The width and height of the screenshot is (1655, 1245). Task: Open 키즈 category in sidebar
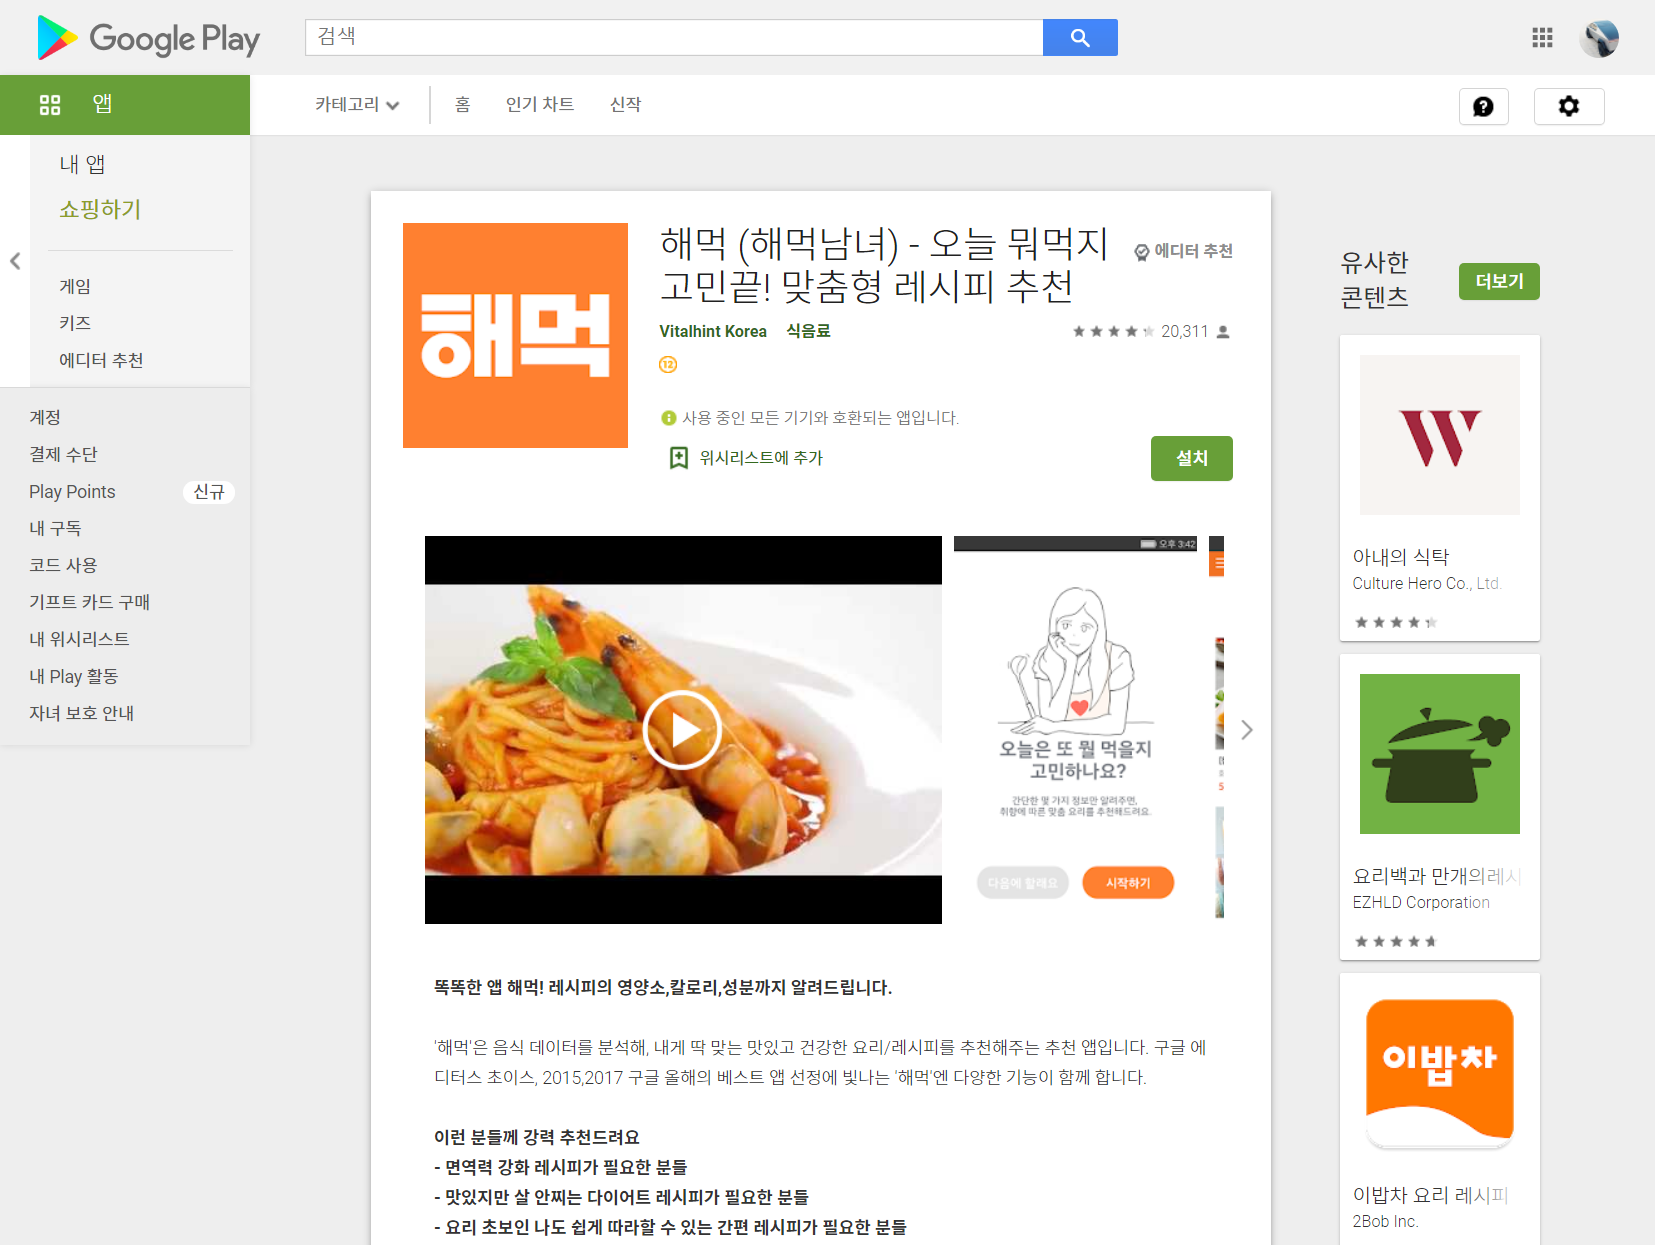[75, 324]
